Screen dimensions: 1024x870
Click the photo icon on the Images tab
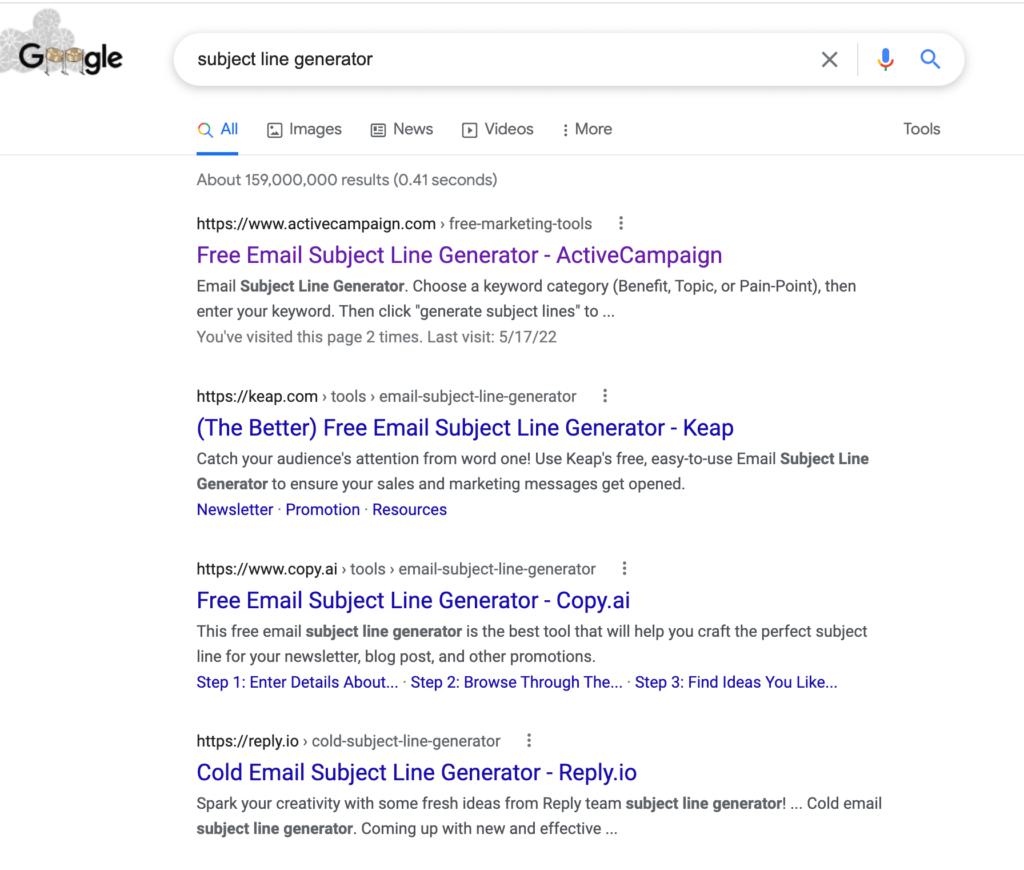[273, 129]
